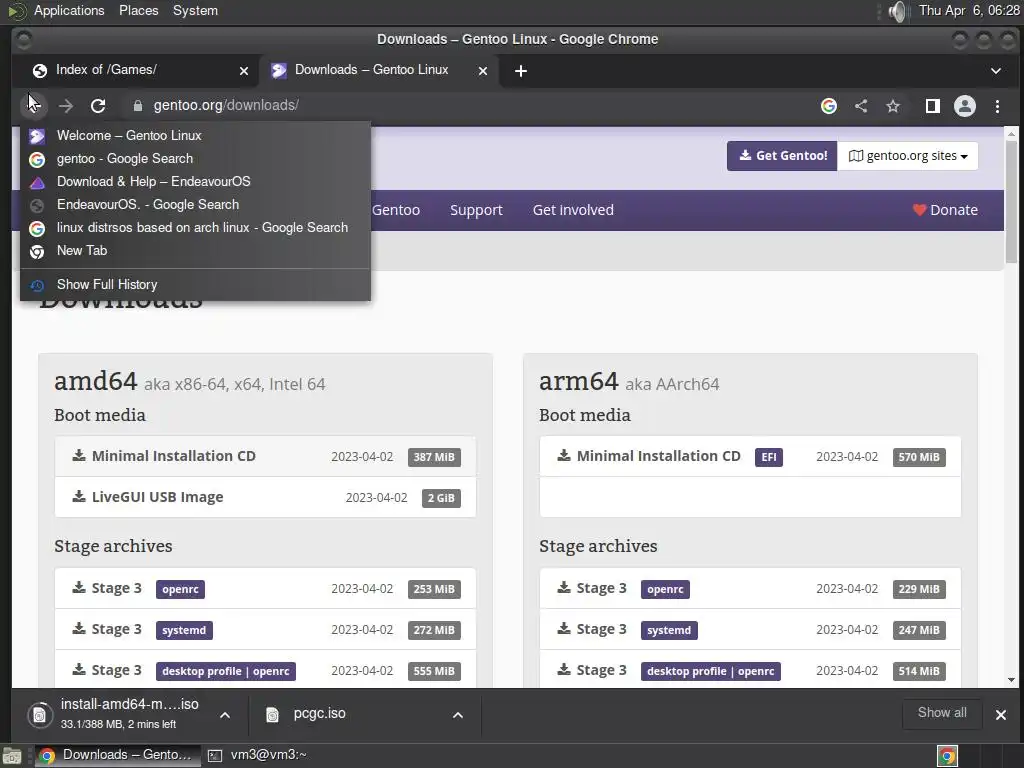Open Chrome three-dot menu

tap(997, 106)
